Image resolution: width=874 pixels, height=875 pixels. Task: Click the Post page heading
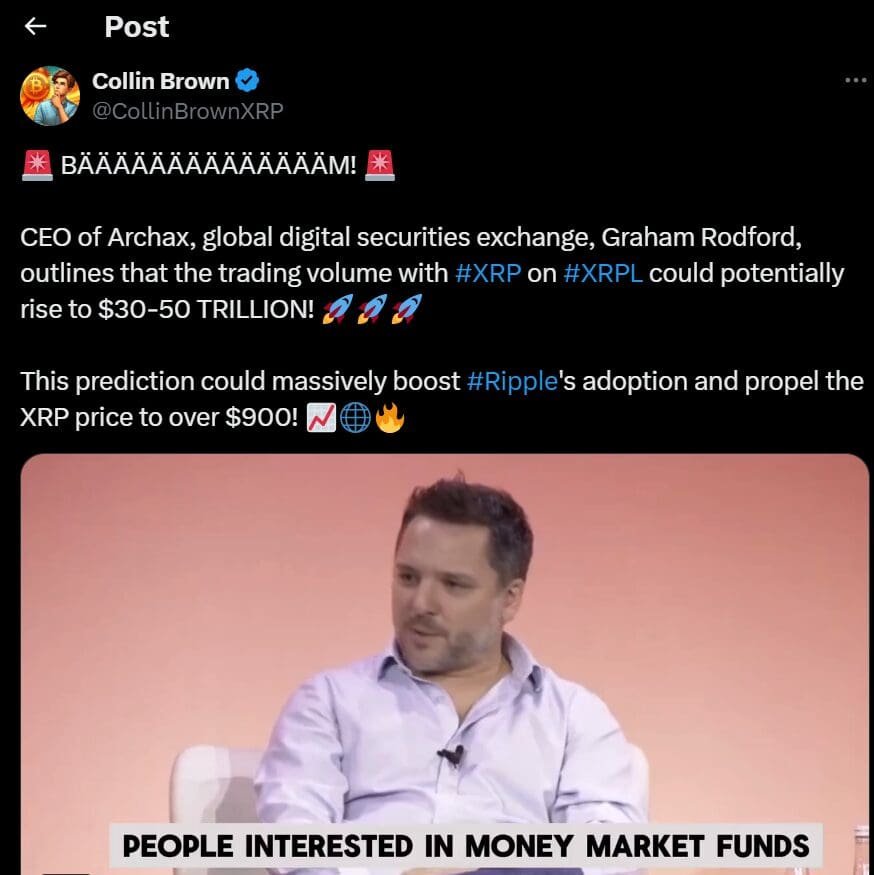[x=137, y=27]
